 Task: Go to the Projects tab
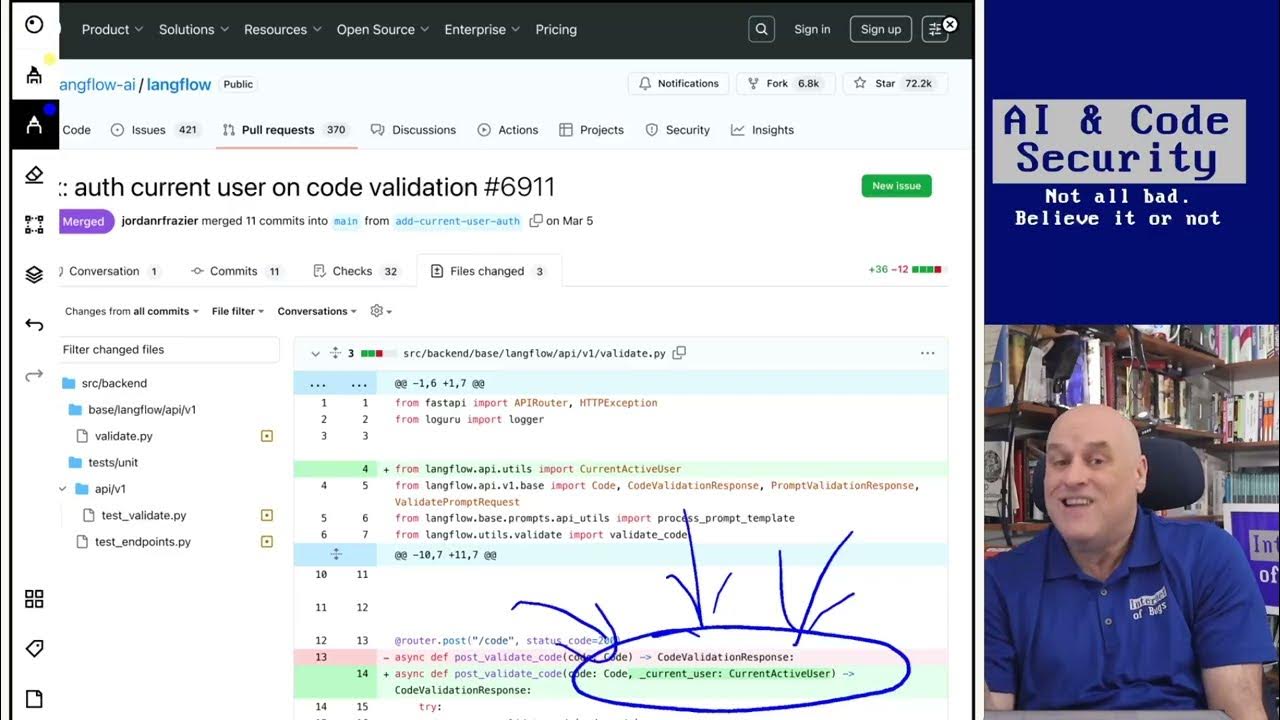[x=591, y=130]
